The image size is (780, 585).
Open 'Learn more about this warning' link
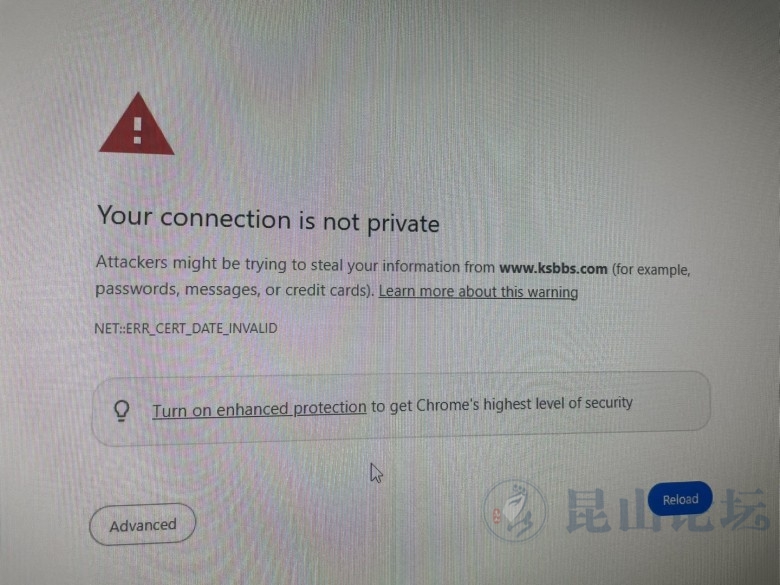pyautogui.click(x=478, y=292)
